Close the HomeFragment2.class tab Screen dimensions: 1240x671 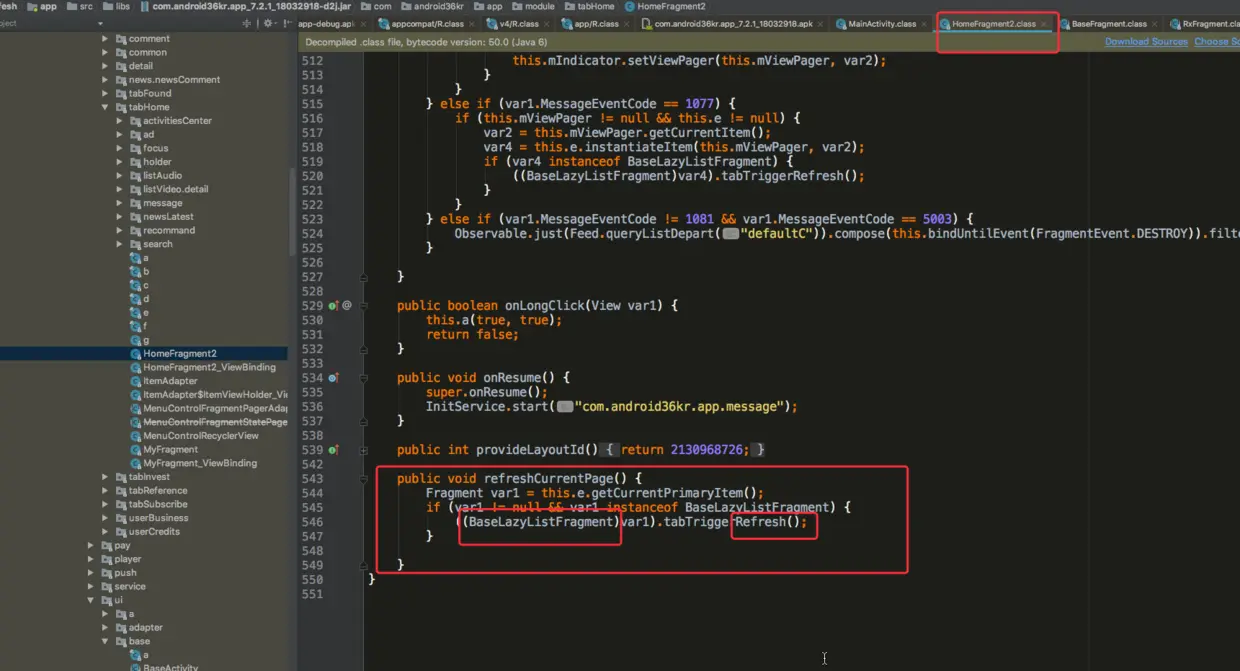pyautogui.click(x=1043, y=24)
